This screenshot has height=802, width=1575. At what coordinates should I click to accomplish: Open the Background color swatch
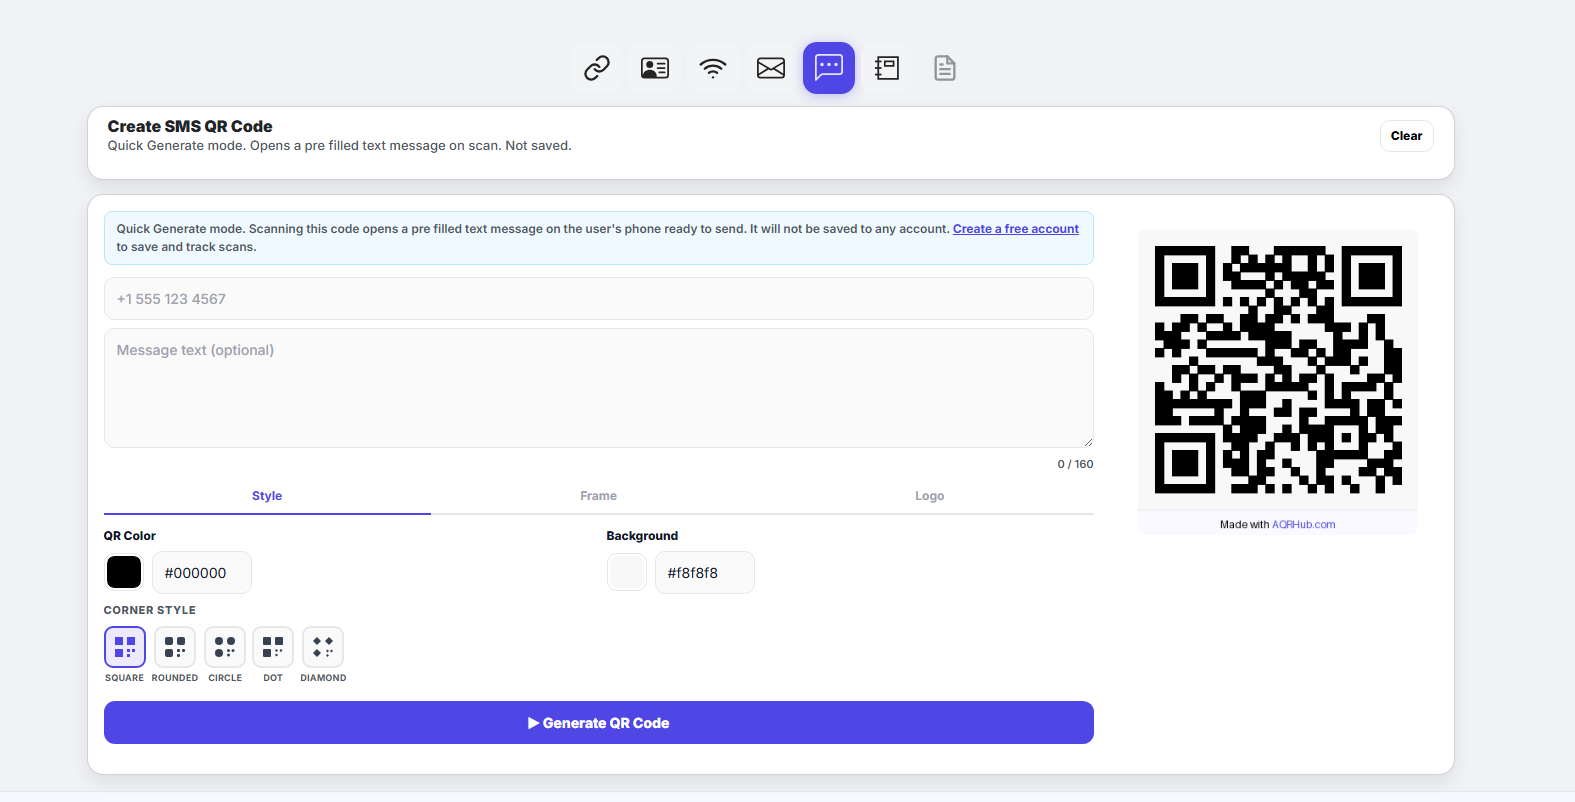click(627, 573)
